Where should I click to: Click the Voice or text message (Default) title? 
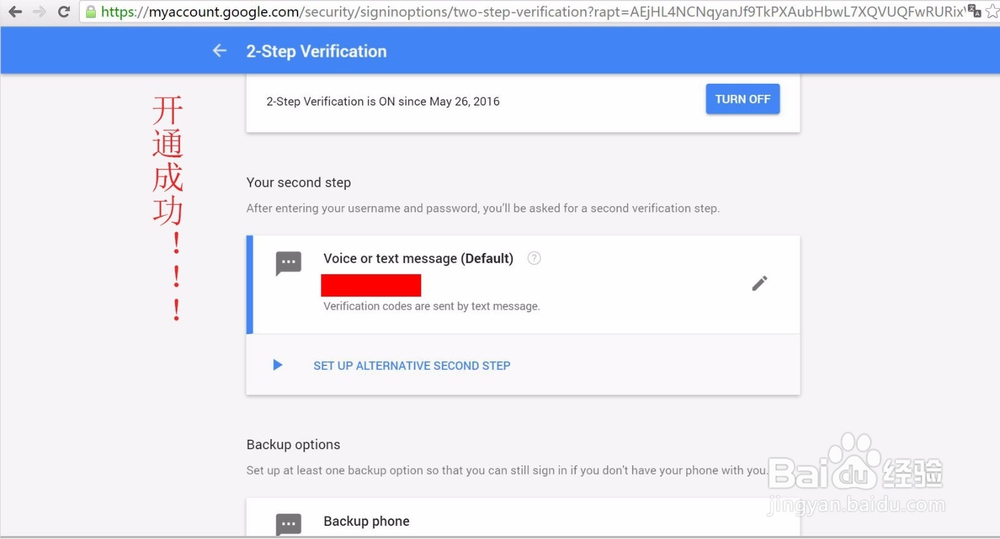click(418, 258)
